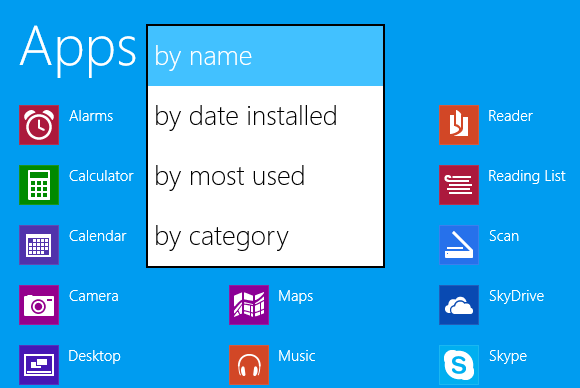The height and width of the screenshot is (388, 580).
Task: Open the Reader app icon
Action: pos(459,125)
